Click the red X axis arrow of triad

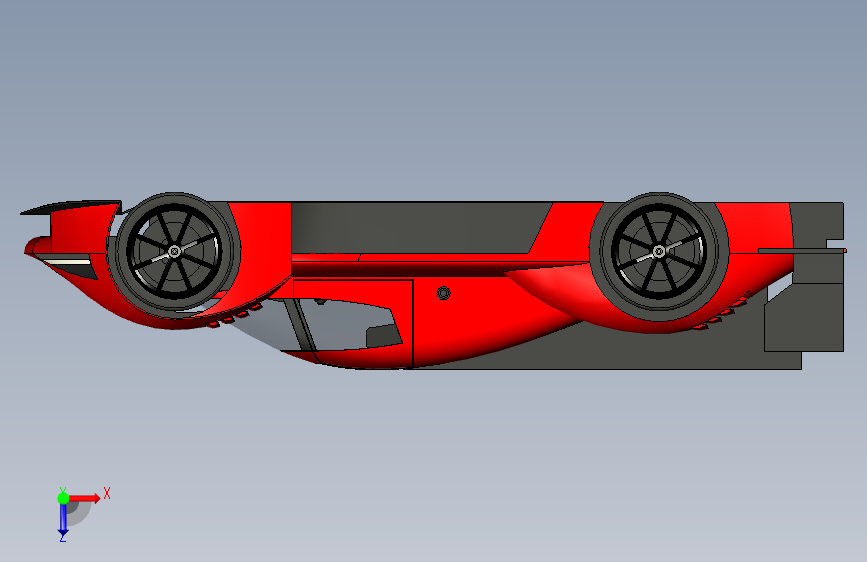tap(84, 498)
